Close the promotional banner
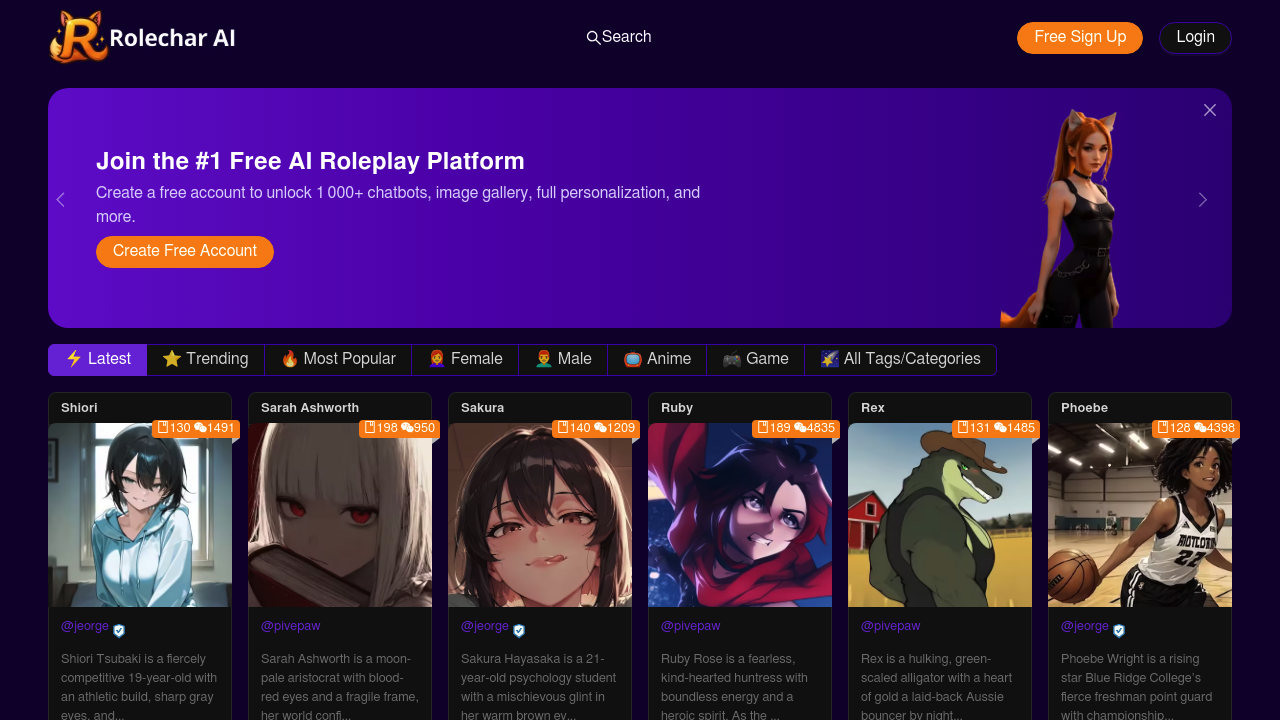 coord(1210,110)
